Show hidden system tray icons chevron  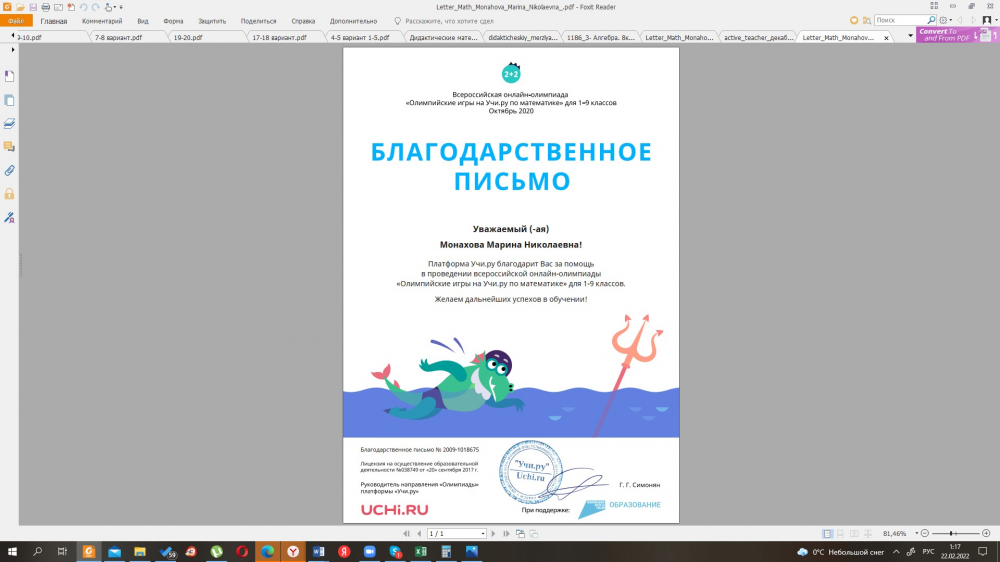pyautogui.click(x=896, y=552)
